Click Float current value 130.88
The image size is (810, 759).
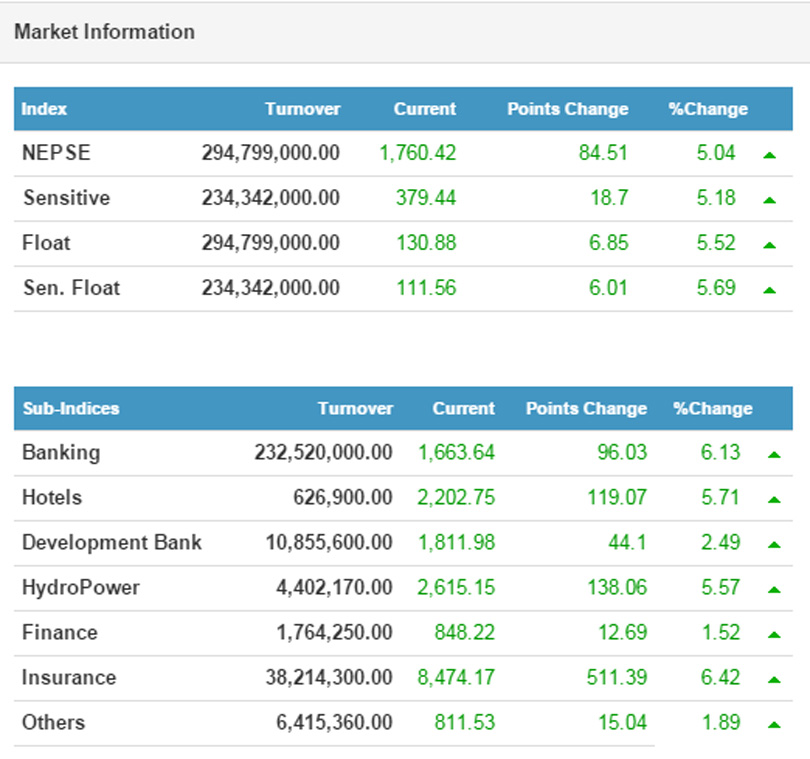(426, 243)
